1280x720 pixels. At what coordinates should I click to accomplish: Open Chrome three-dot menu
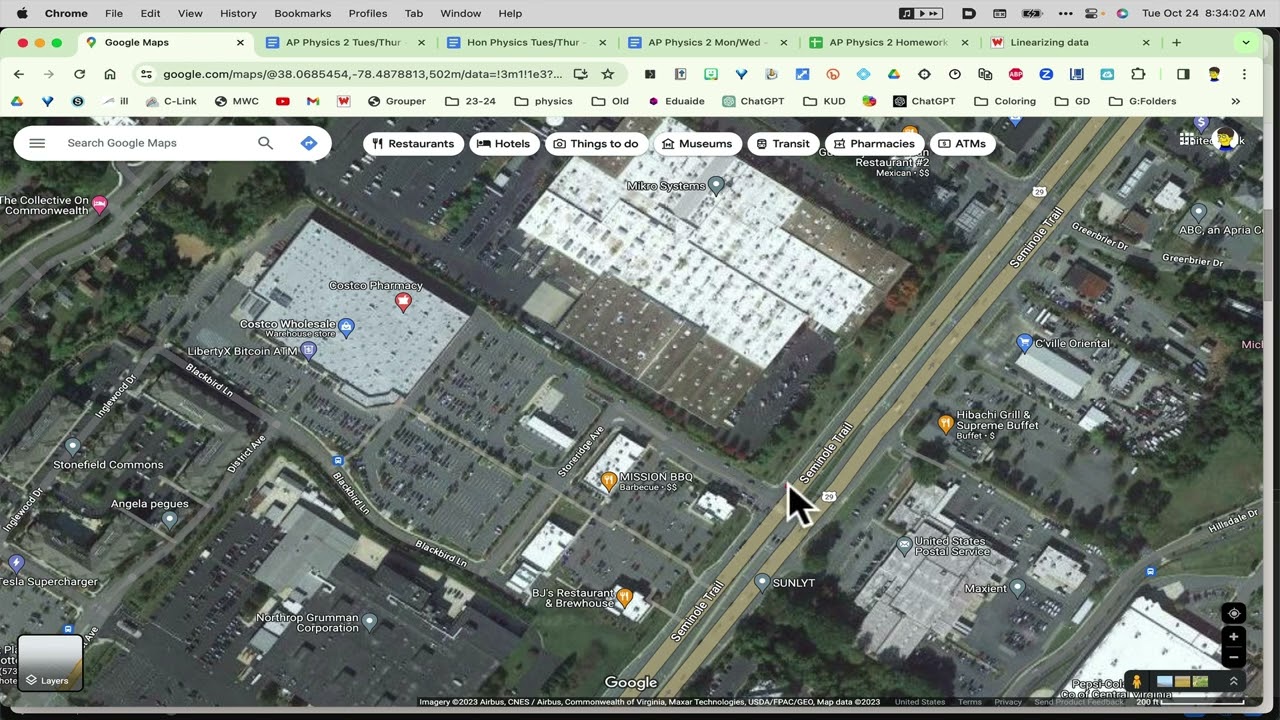coord(1244,74)
